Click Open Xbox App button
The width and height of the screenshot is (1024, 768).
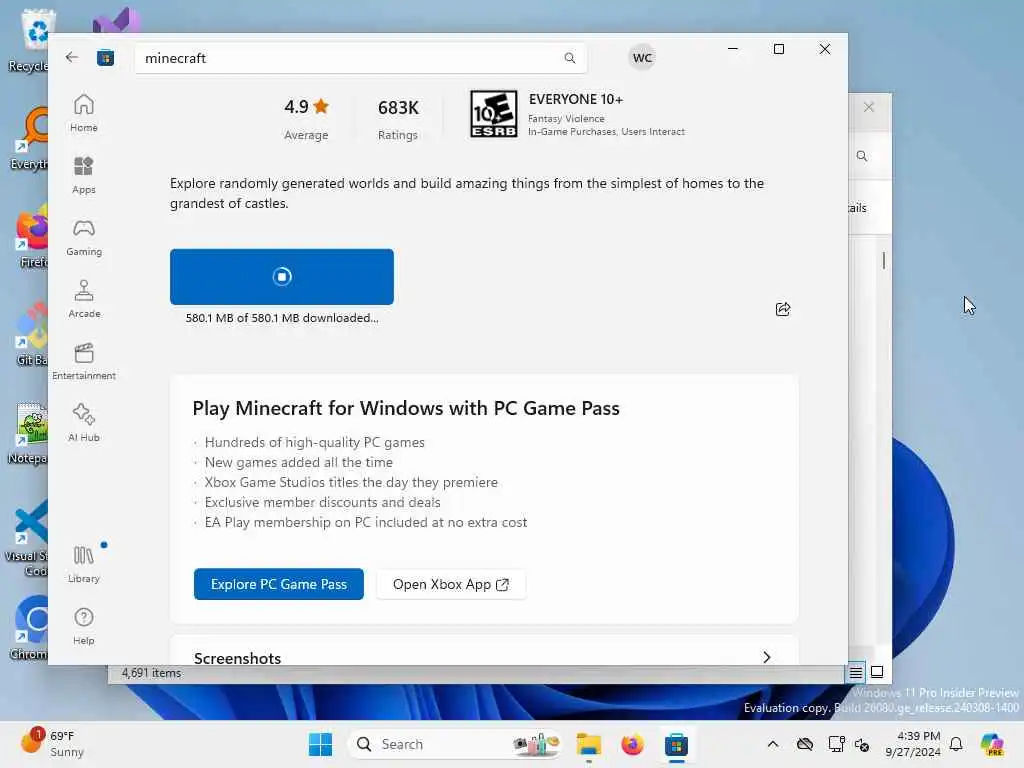451,584
